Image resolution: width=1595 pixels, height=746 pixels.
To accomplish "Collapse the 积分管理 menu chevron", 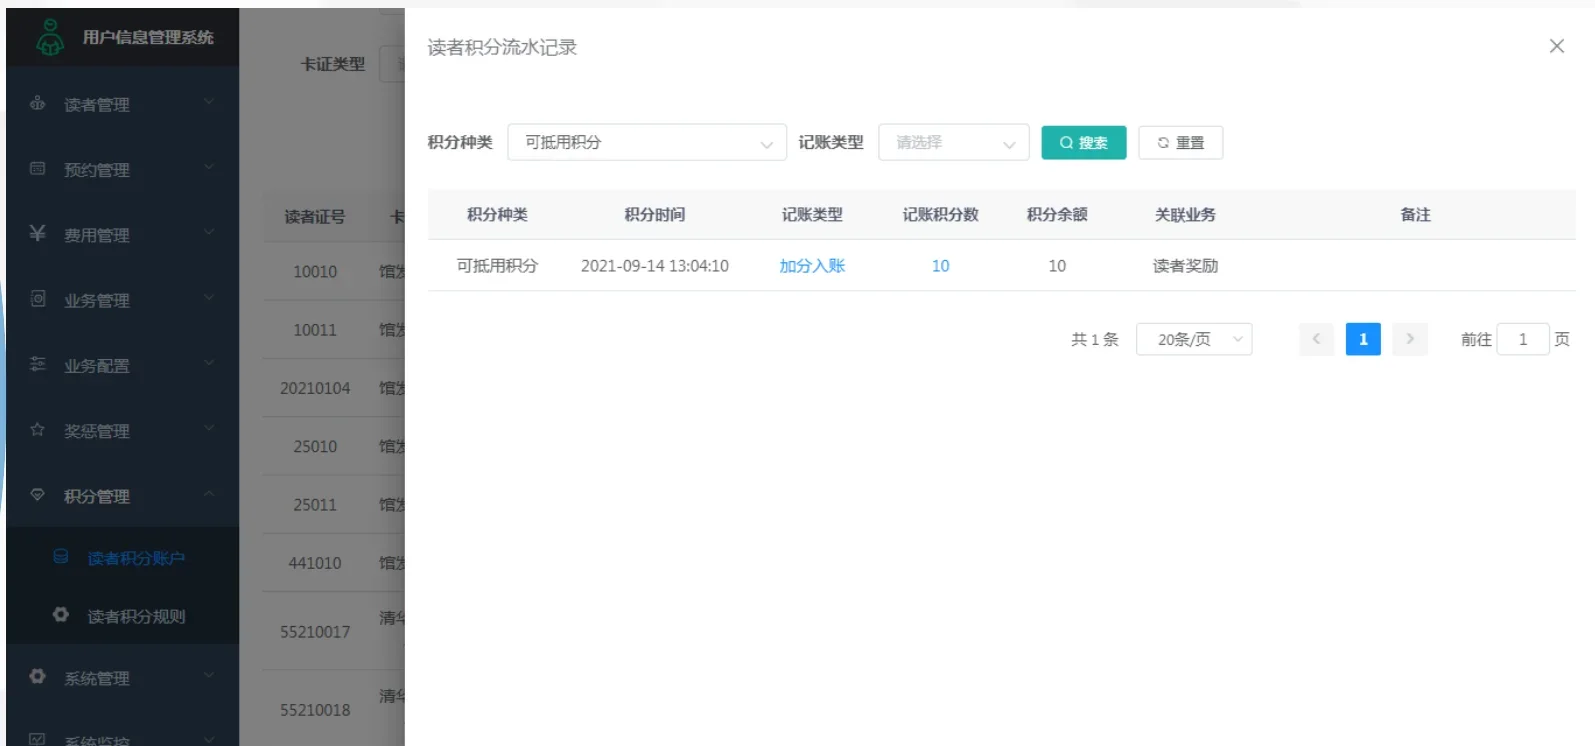I will tap(209, 492).
